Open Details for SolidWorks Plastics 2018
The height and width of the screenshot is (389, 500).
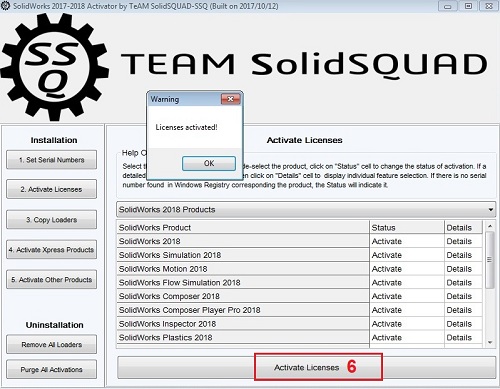click(463, 337)
